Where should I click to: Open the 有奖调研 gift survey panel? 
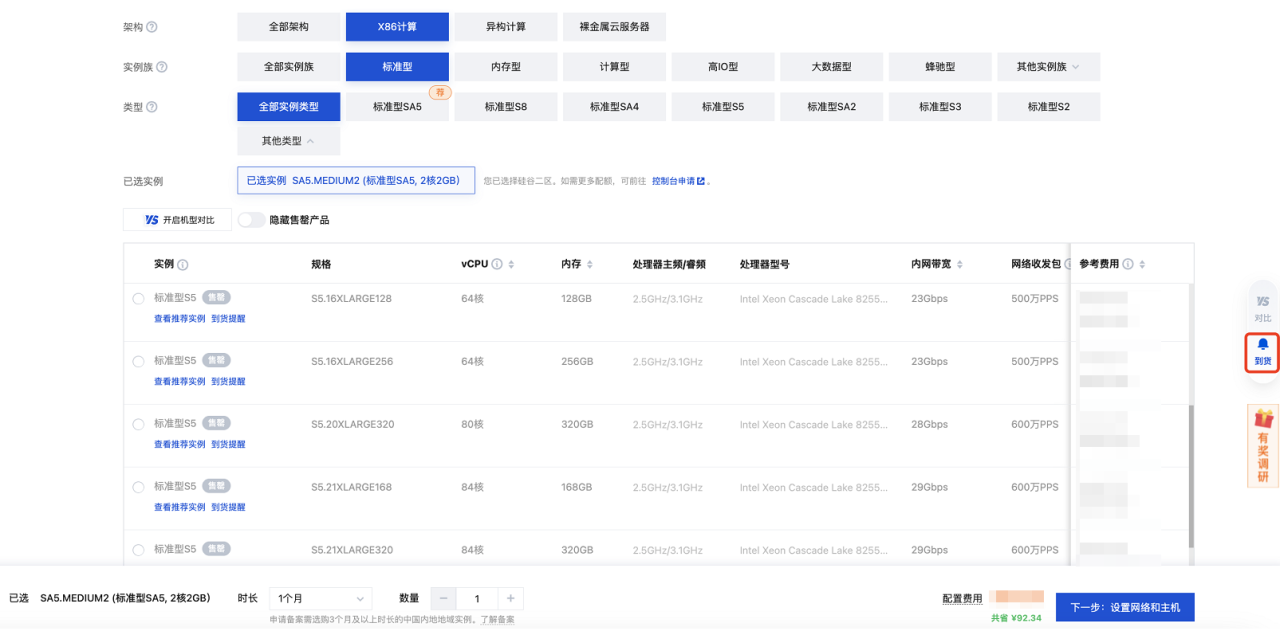click(1261, 445)
